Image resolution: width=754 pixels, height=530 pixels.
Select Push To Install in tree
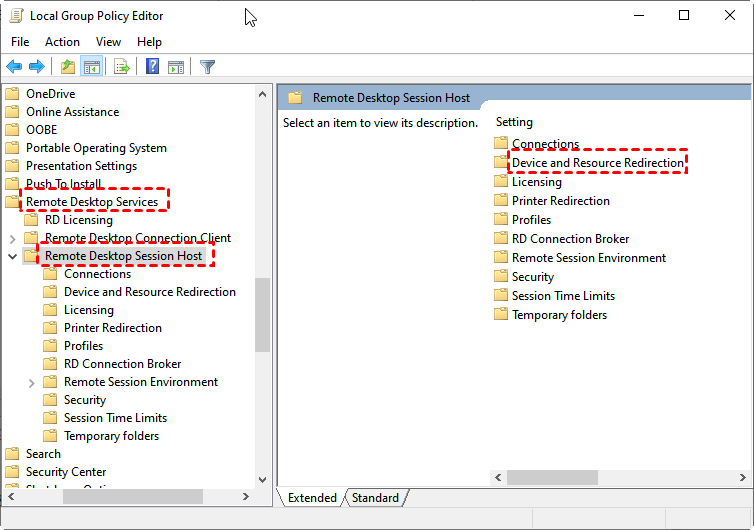63,184
